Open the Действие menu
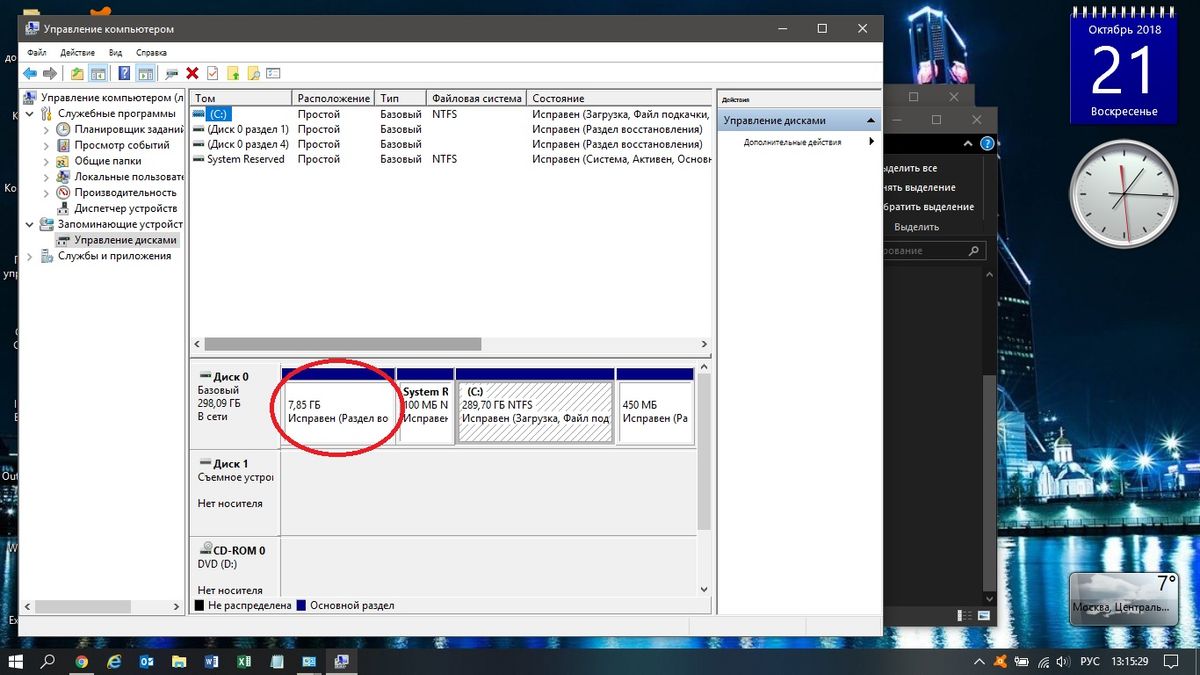 [77, 52]
